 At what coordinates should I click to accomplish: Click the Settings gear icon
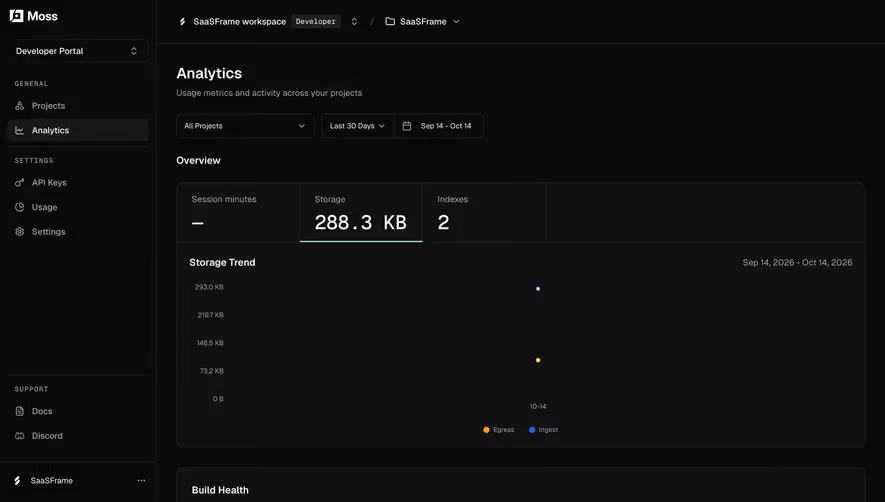[20, 232]
